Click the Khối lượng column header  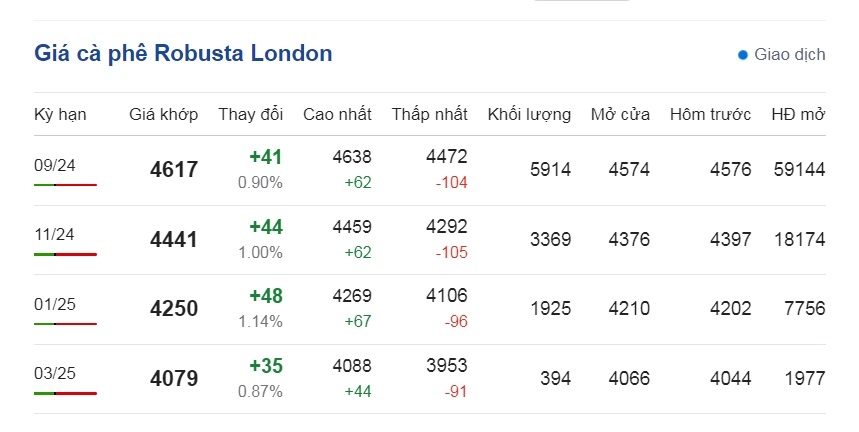(529, 114)
